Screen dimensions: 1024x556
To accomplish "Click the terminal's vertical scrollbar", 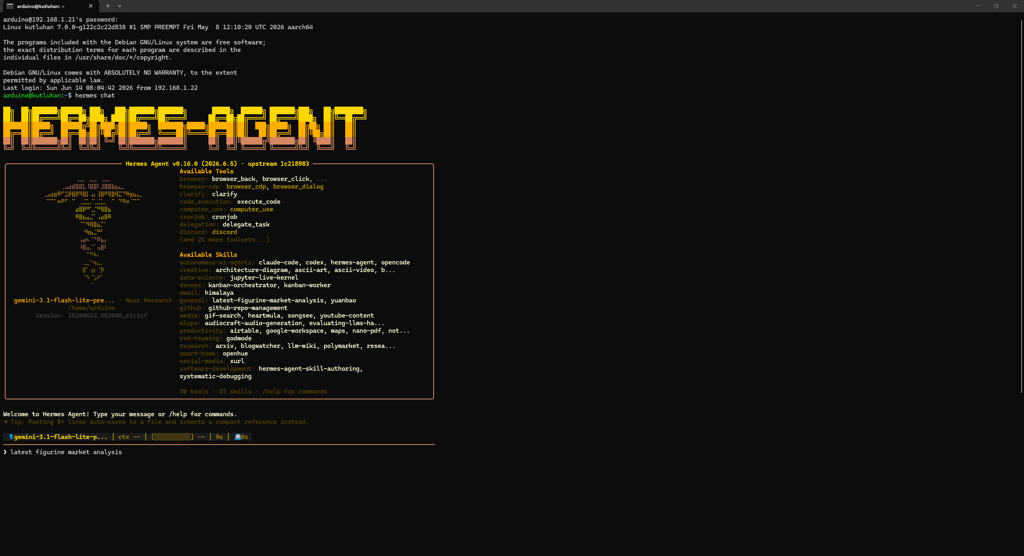I will click(1021, 206).
